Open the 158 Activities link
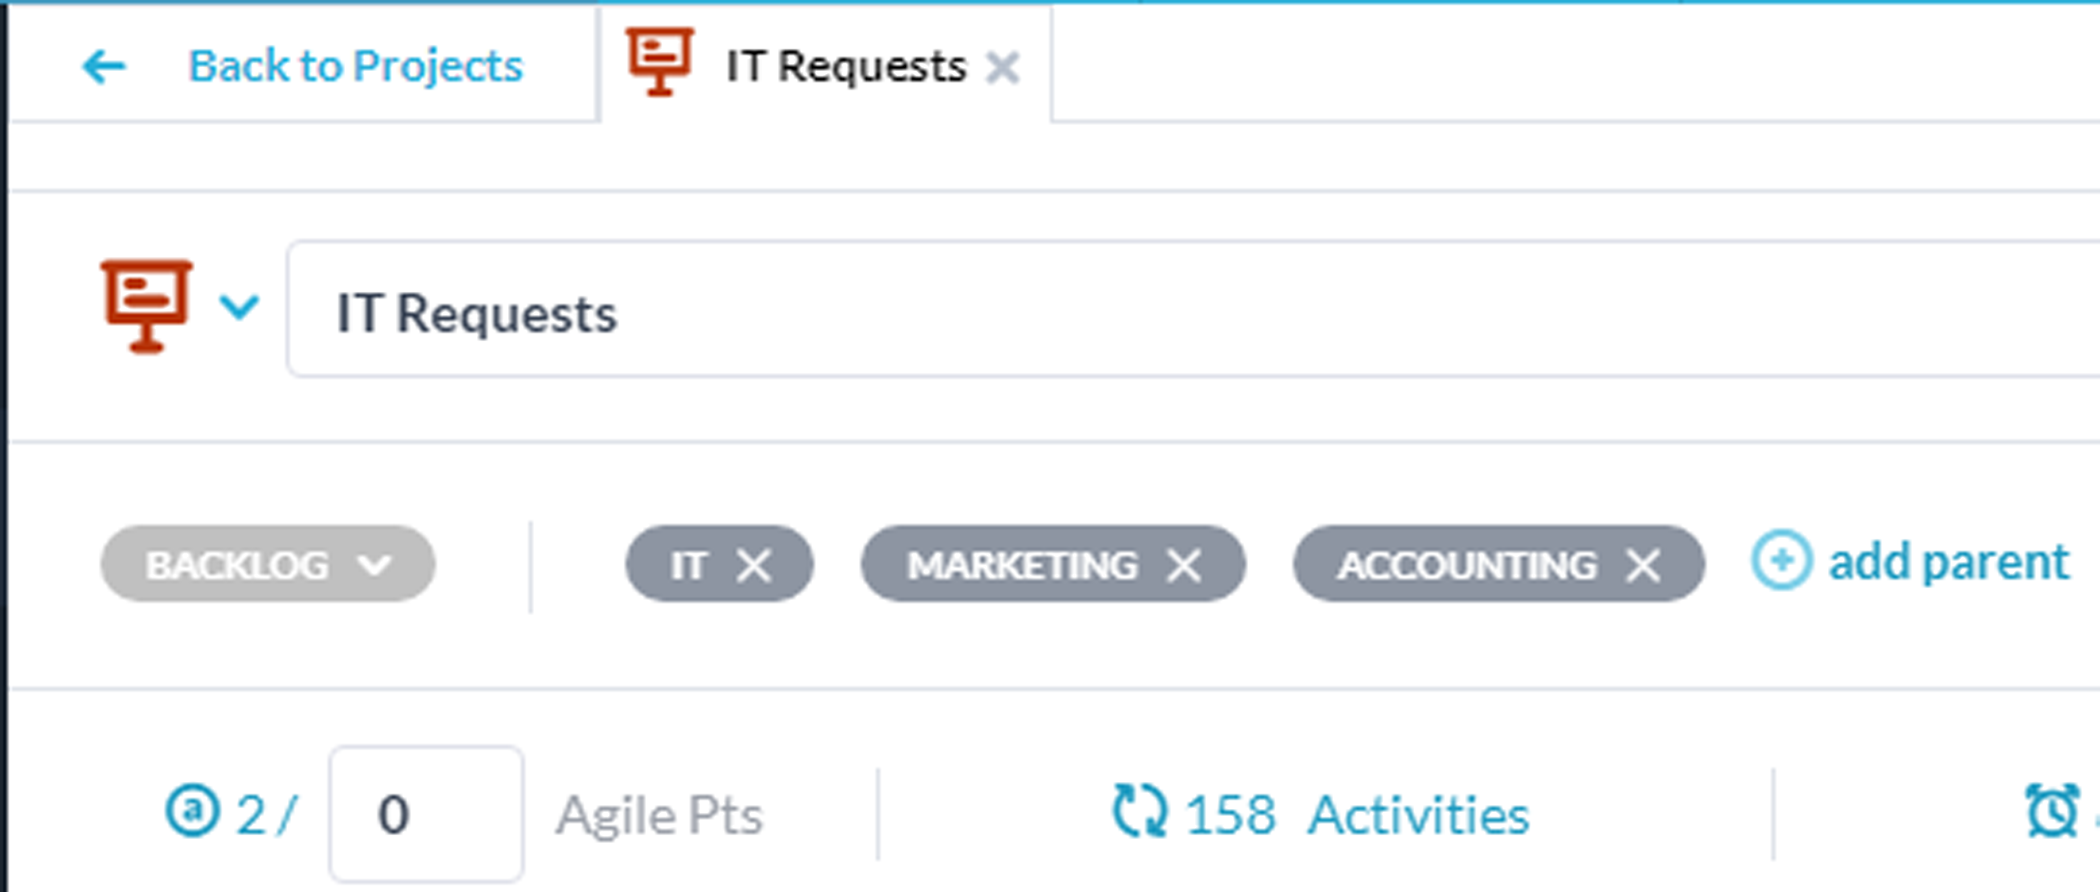 [1357, 814]
